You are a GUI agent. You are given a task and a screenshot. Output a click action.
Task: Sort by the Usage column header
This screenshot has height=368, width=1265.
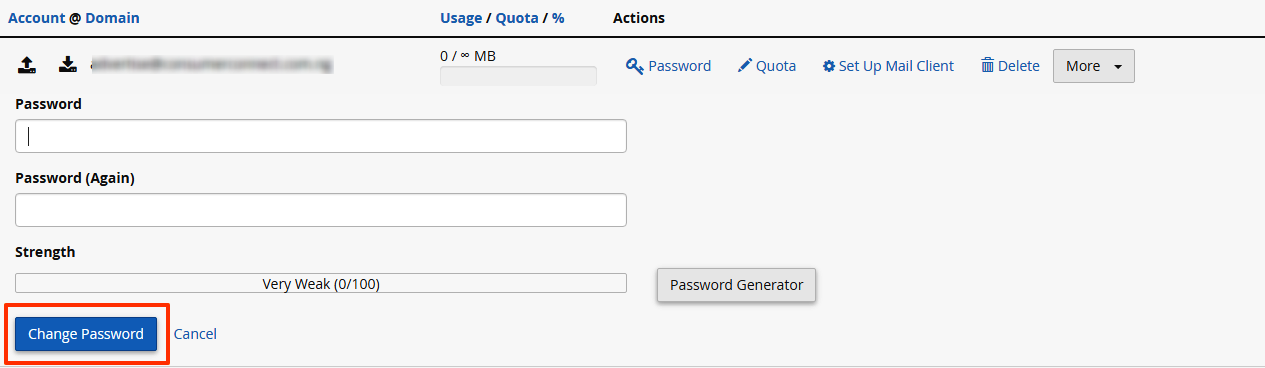[460, 18]
